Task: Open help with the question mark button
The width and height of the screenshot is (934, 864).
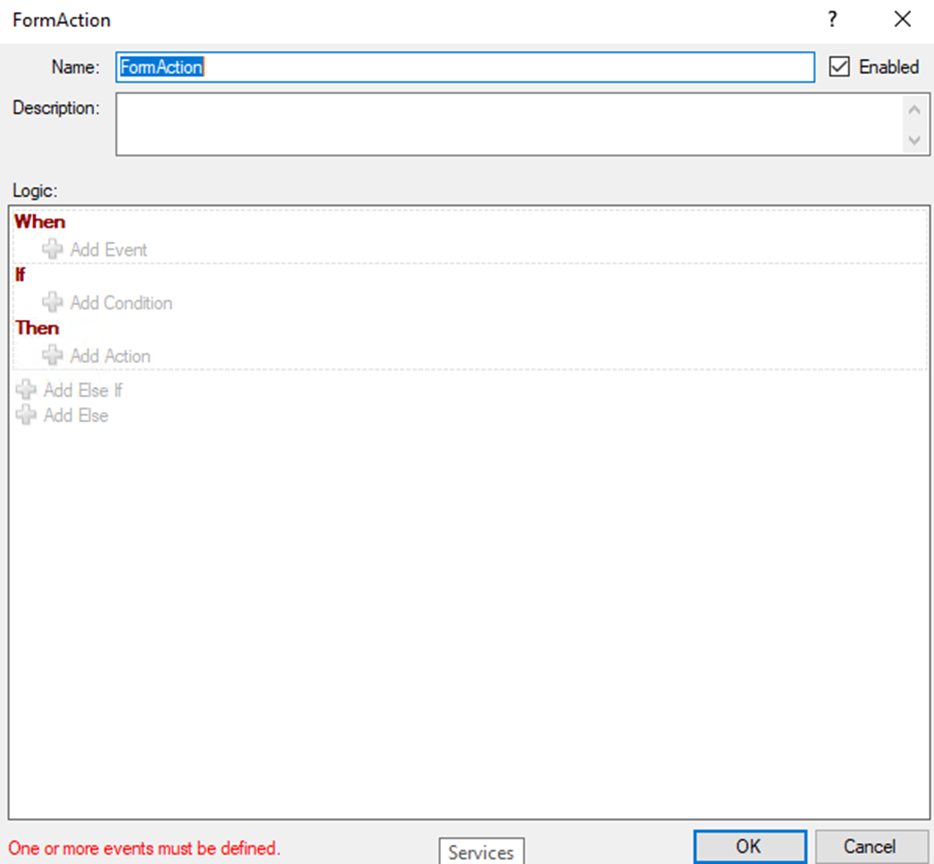Action: pyautogui.click(x=832, y=20)
